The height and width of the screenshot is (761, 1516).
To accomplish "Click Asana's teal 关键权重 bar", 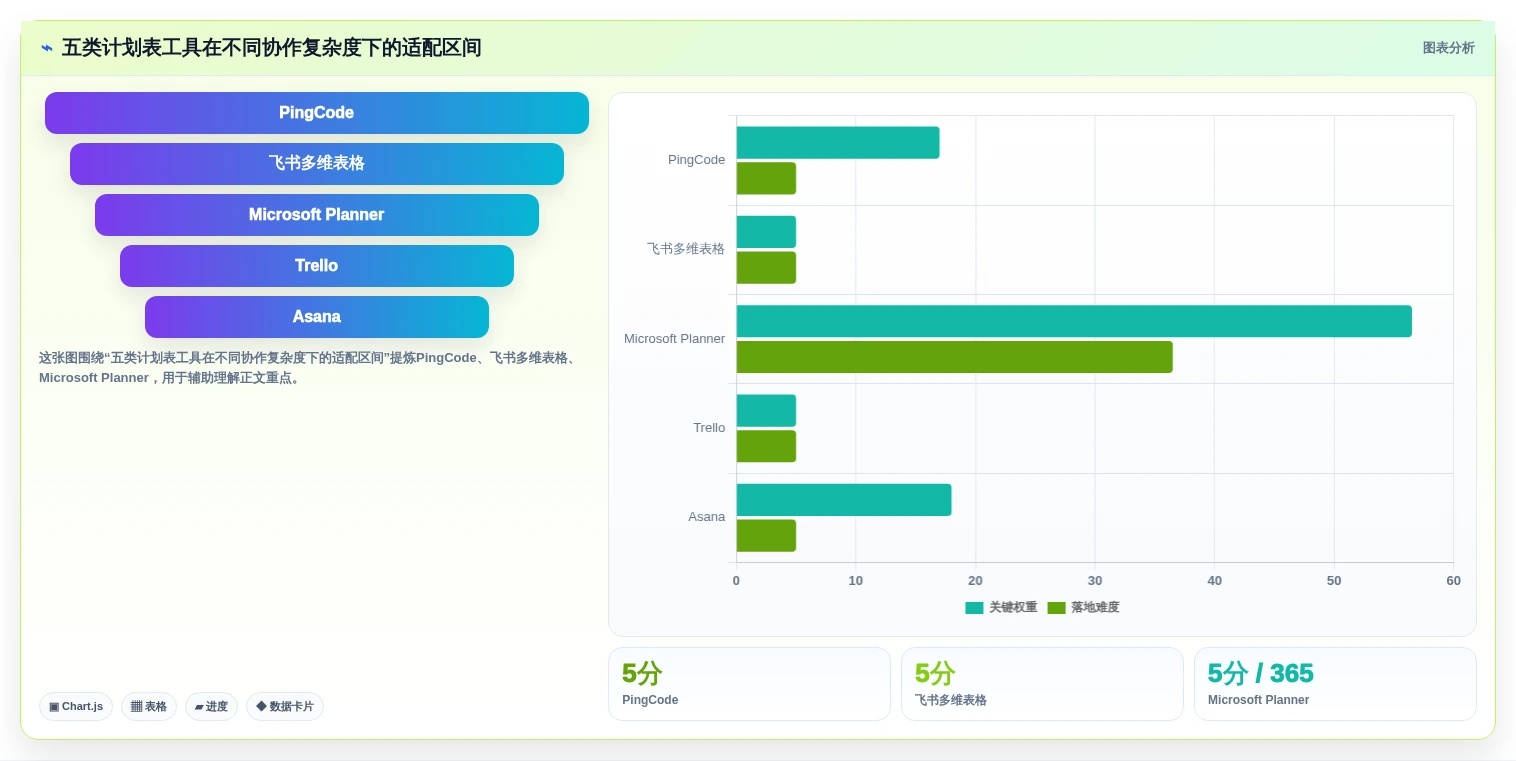I will (844, 500).
